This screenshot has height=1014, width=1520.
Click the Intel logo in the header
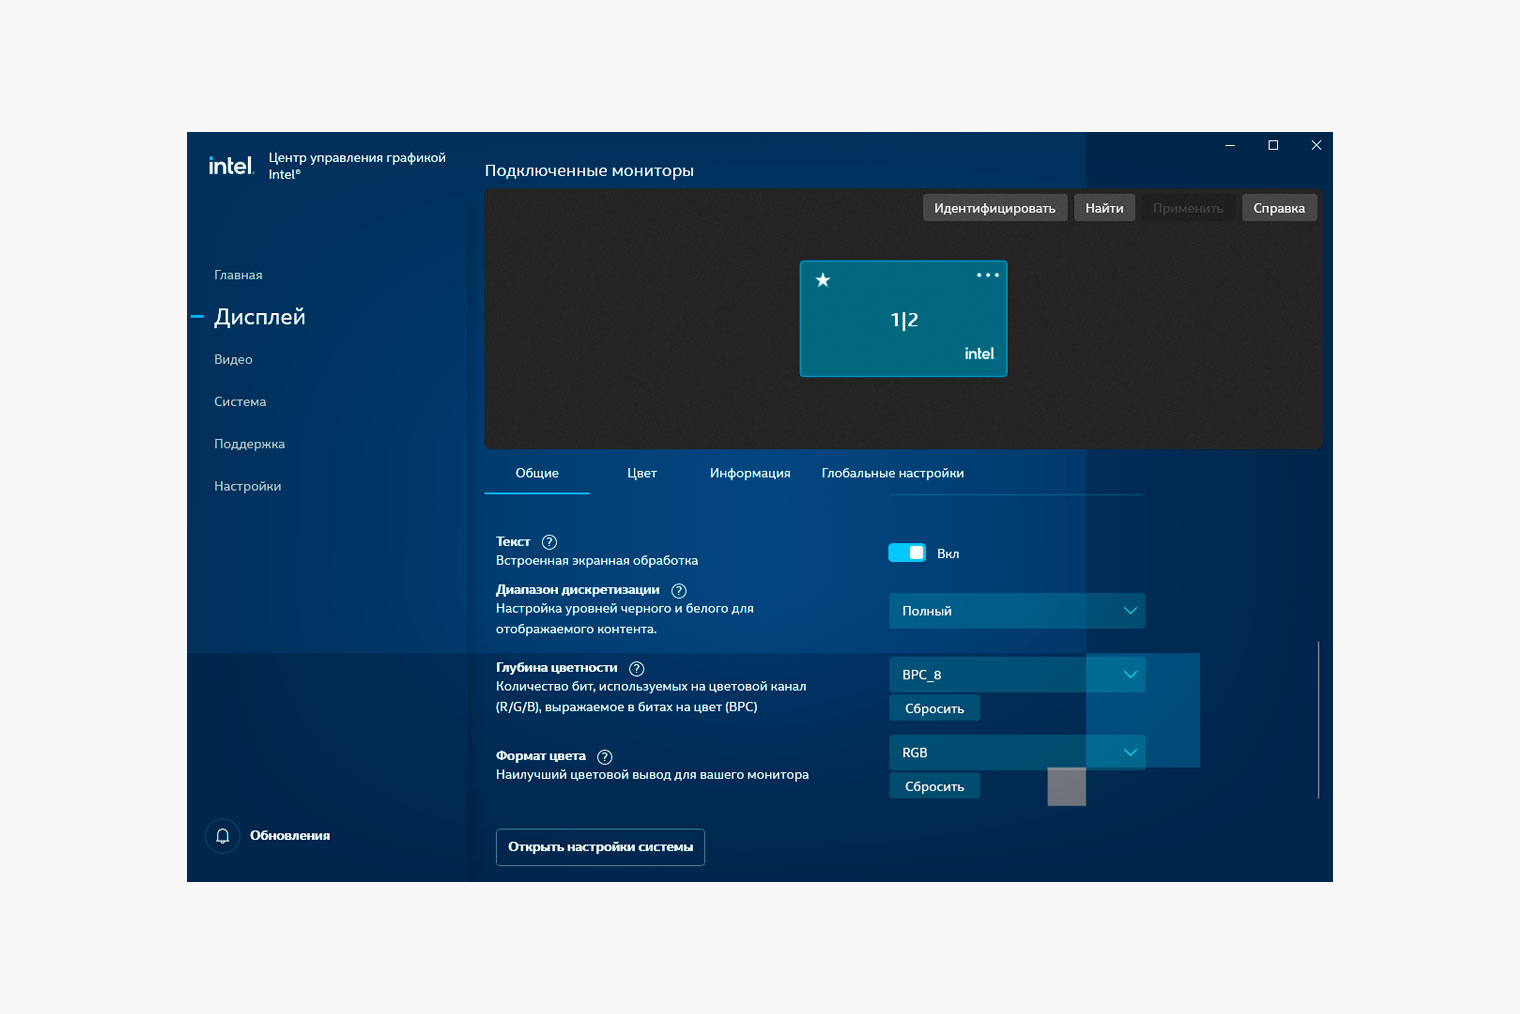click(231, 165)
